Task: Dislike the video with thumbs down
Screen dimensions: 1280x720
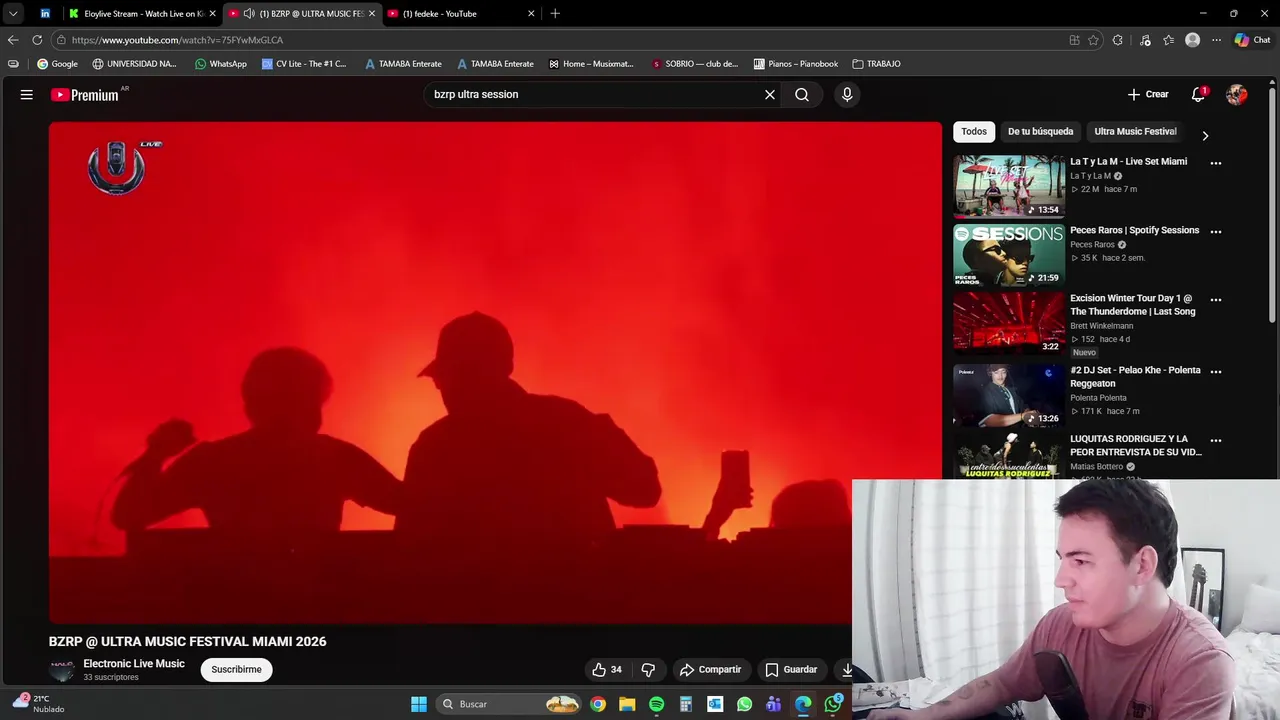Action: (648, 669)
